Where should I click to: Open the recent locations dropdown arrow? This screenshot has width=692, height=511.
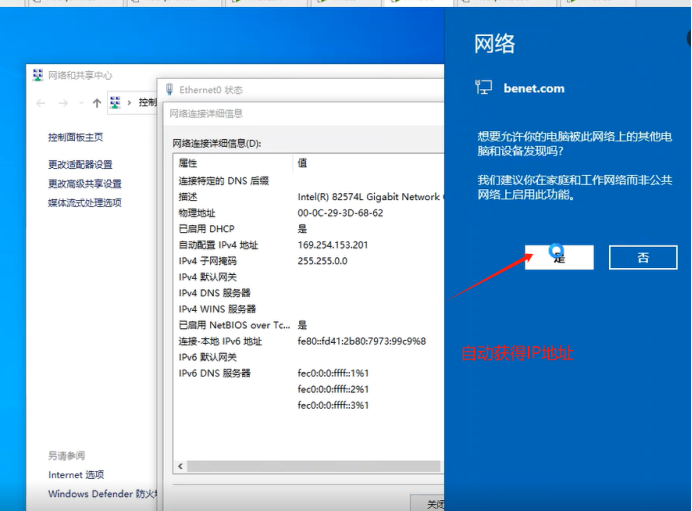pos(81,103)
